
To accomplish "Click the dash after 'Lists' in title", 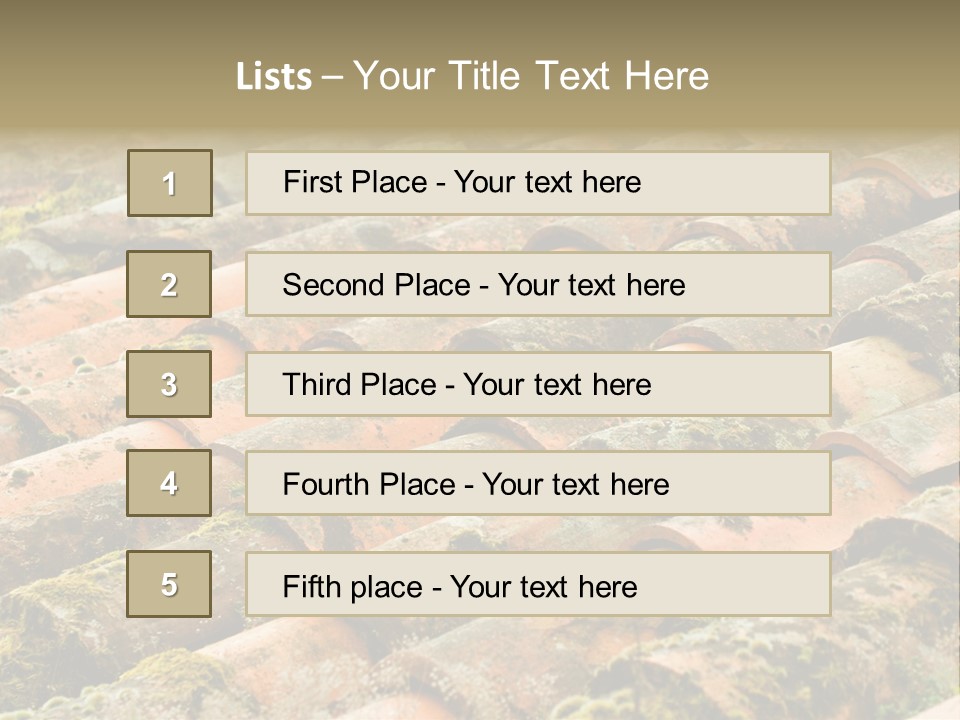I will pyautogui.click(x=332, y=78).
